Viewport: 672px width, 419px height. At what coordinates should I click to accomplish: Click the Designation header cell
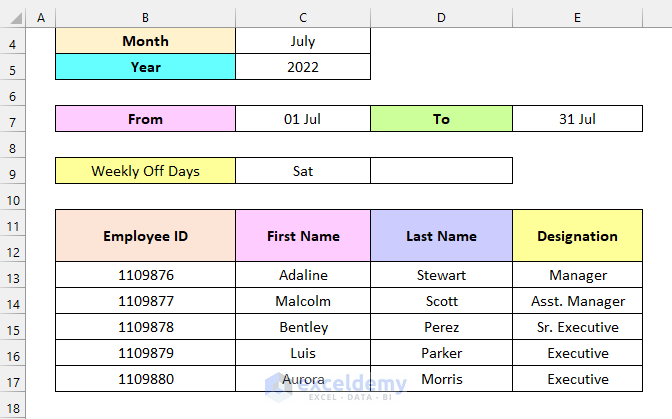tap(577, 236)
